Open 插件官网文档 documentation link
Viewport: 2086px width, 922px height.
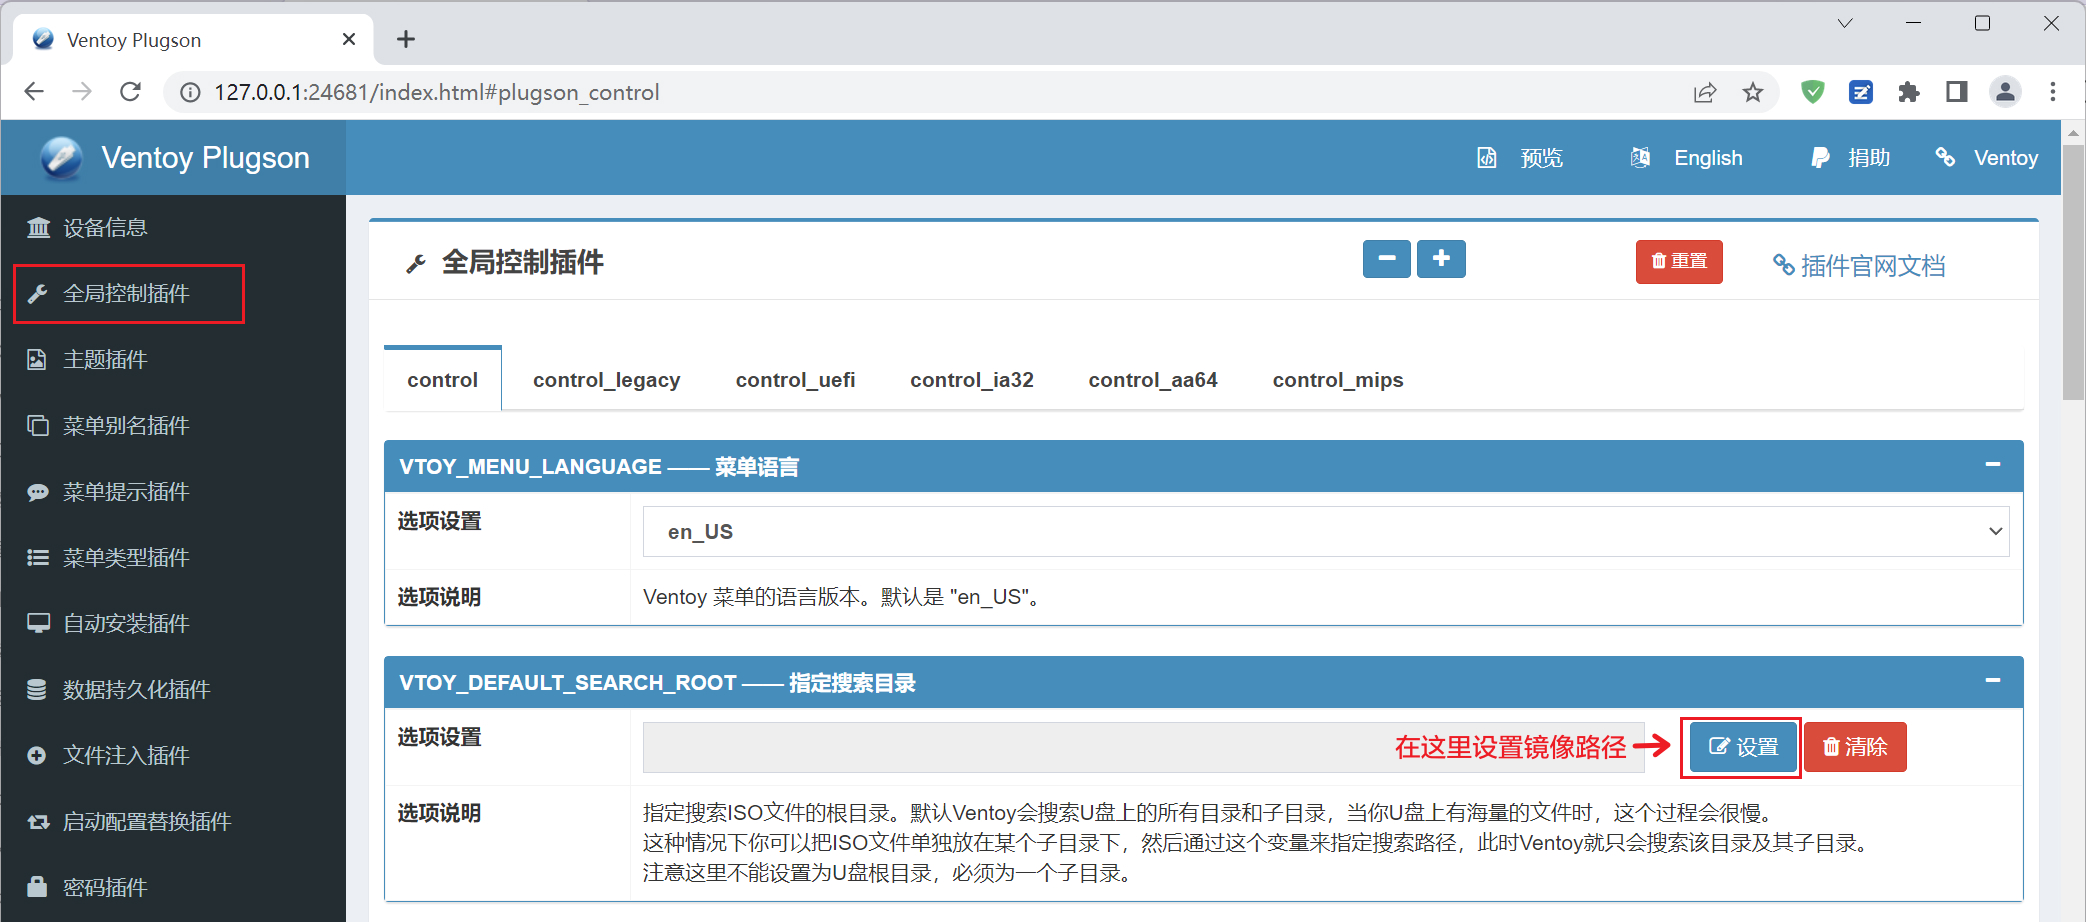tap(1859, 266)
